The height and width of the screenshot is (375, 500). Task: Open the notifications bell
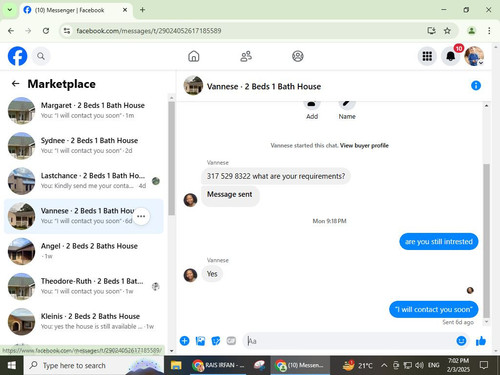tap(451, 56)
